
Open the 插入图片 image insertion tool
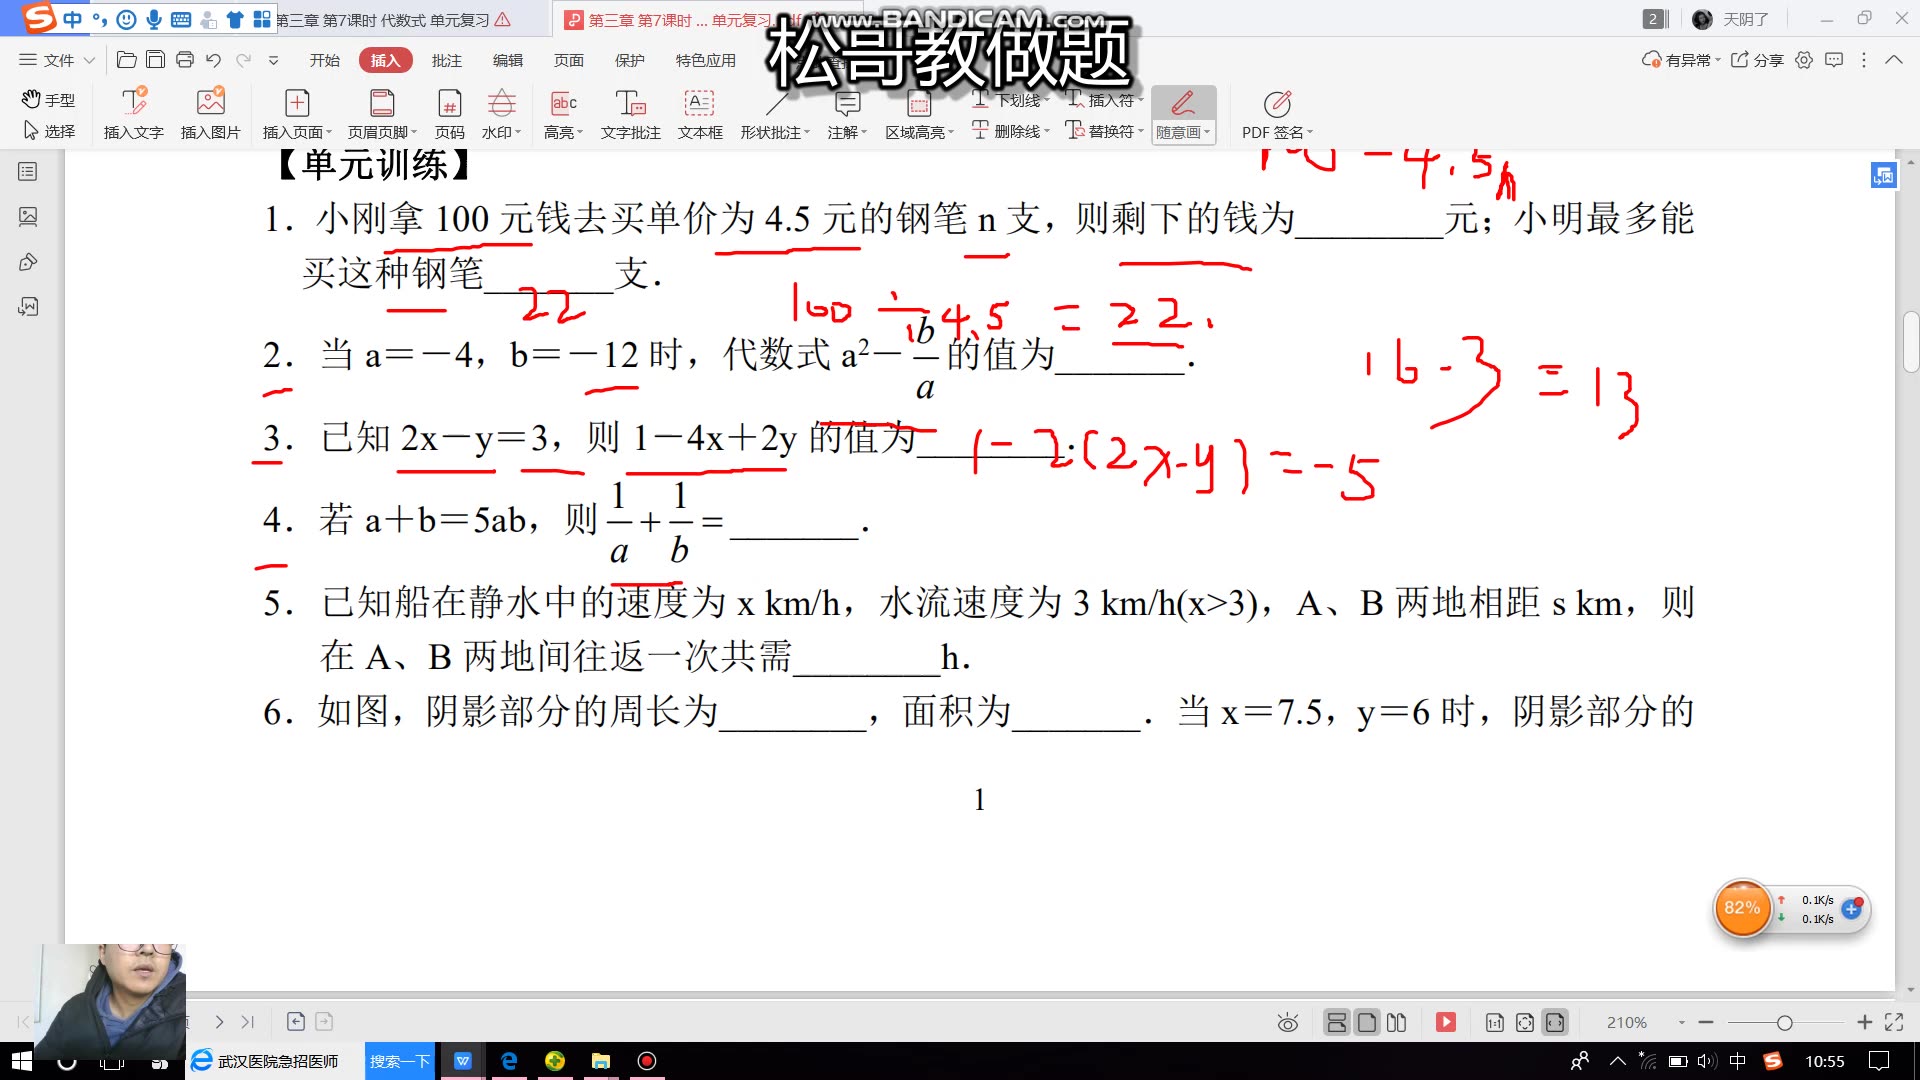[209, 113]
